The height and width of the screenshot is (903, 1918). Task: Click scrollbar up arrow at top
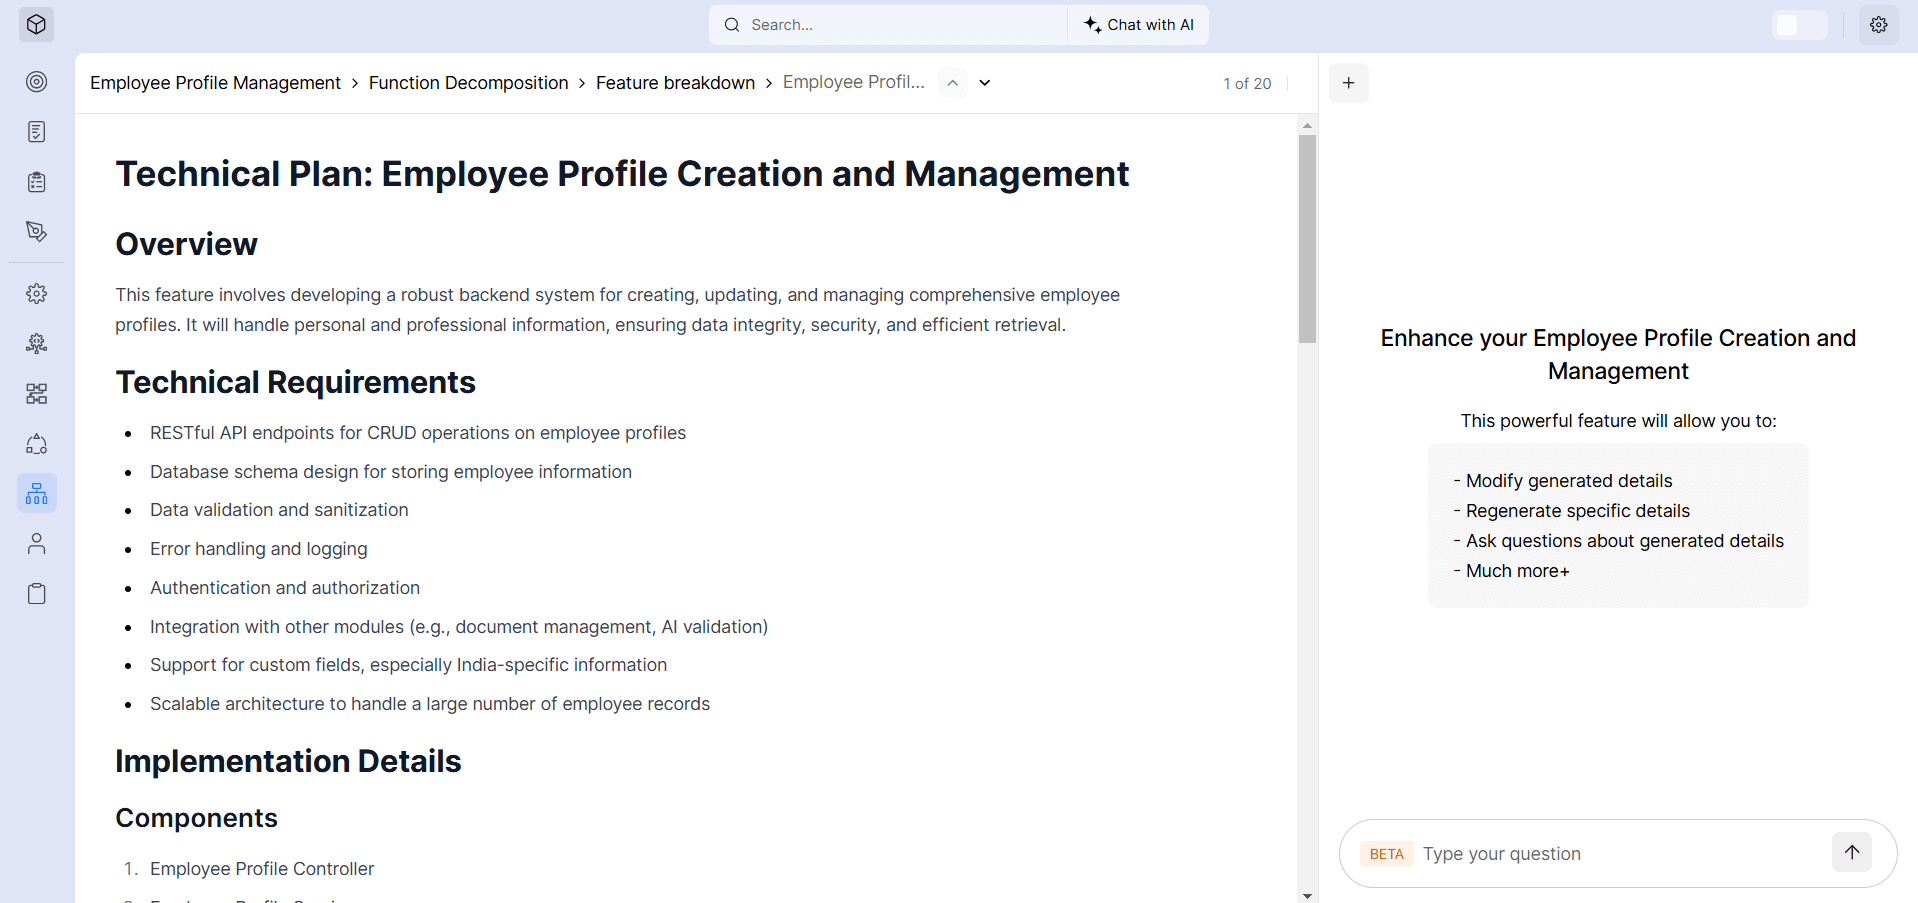click(1307, 126)
